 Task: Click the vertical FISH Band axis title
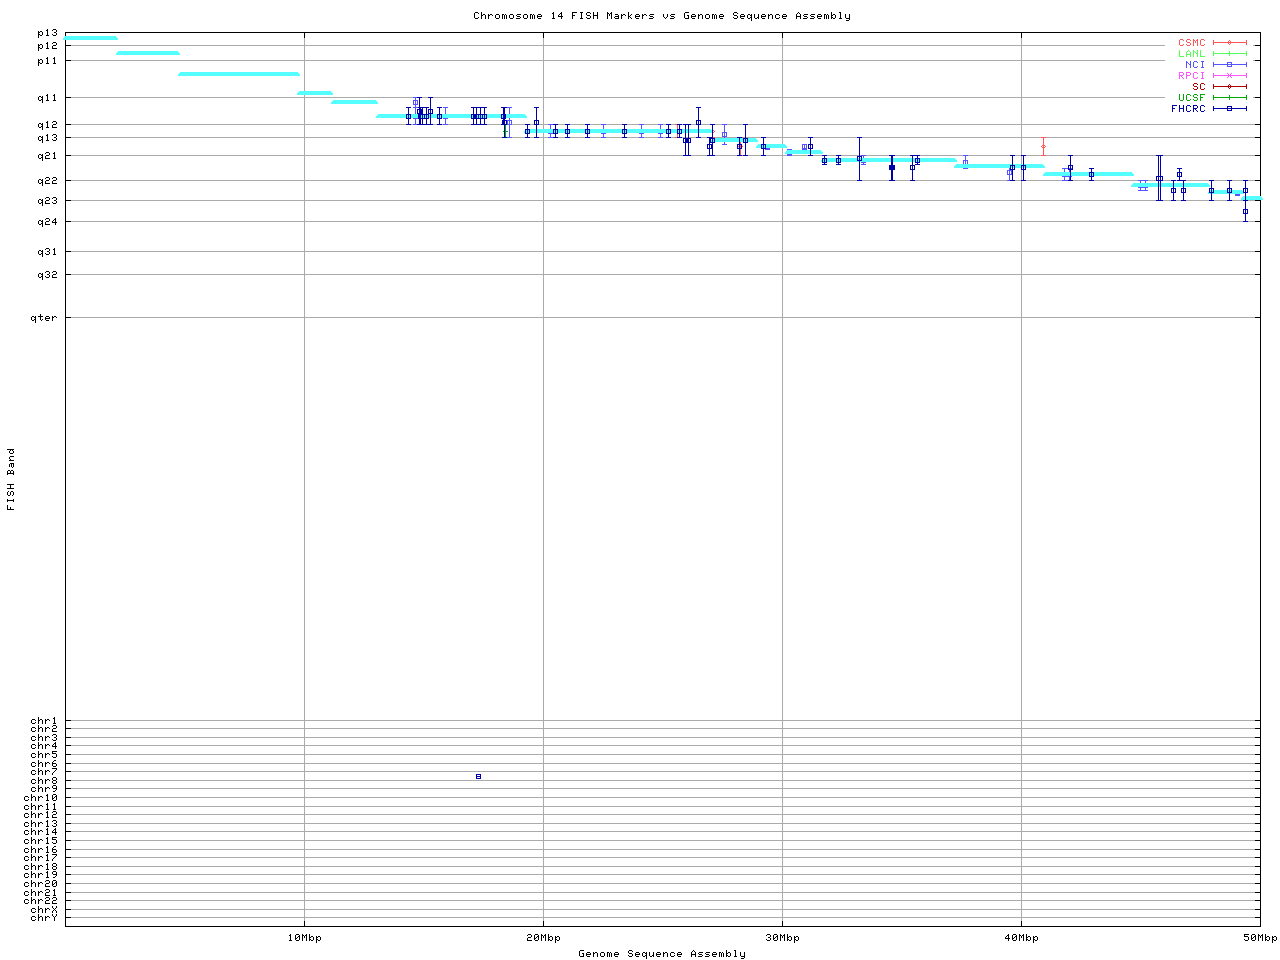pos(12,479)
